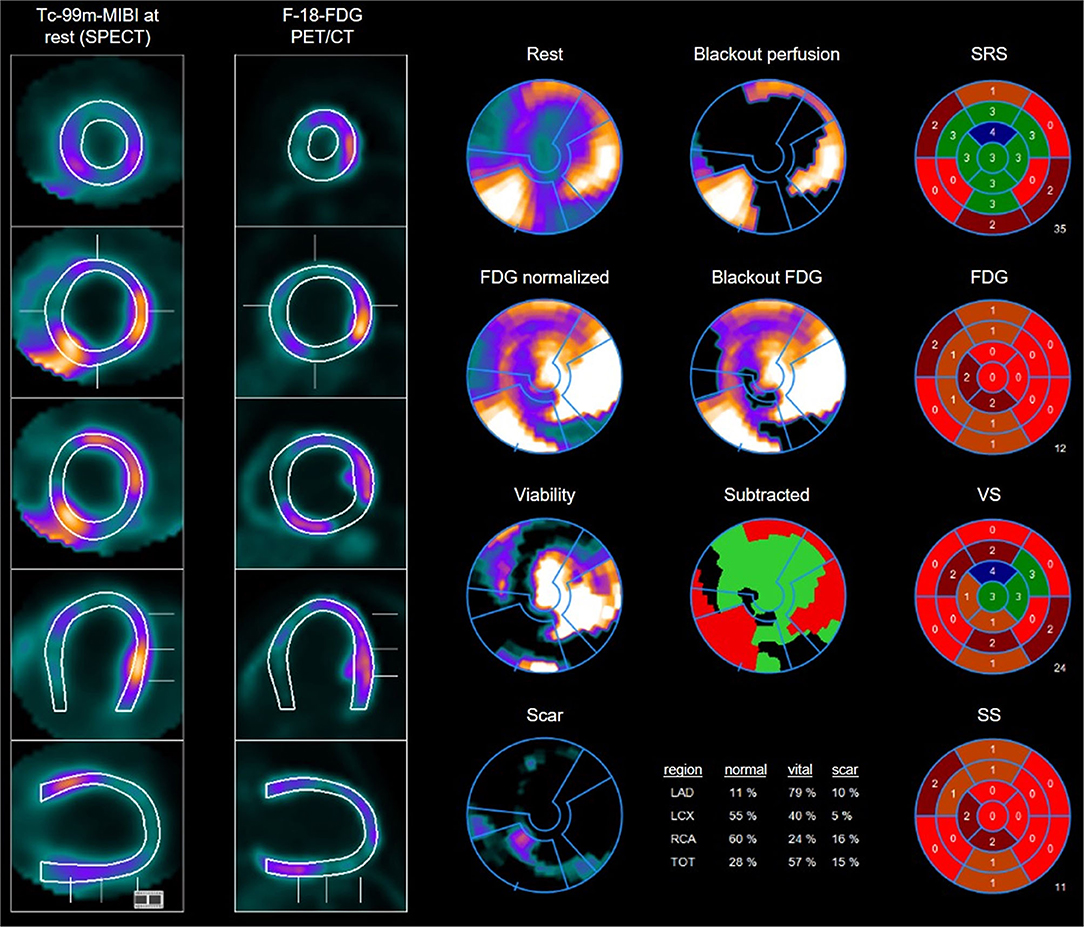1084x927 pixels.
Task: Click the RCA normal value '60 %'
Action: (742, 839)
